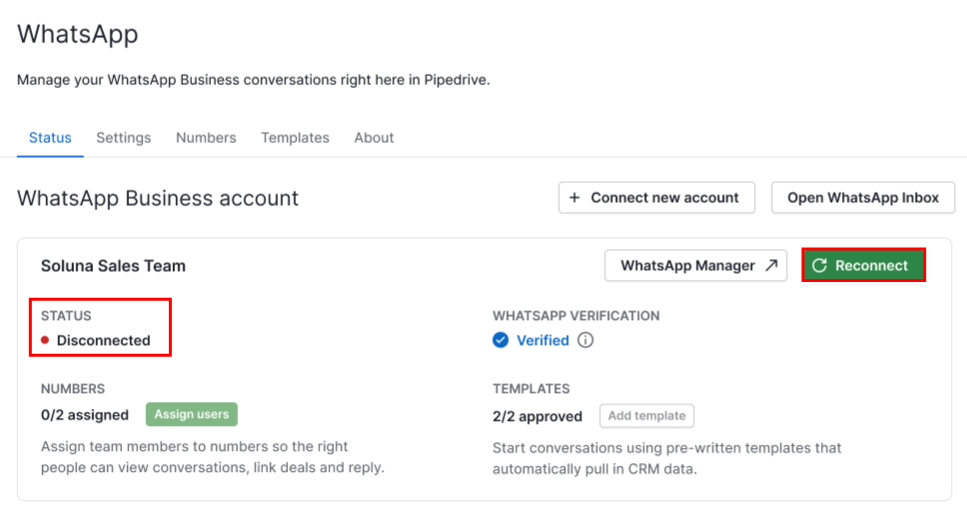Click the Assign users button
967x516 pixels.
click(x=192, y=414)
